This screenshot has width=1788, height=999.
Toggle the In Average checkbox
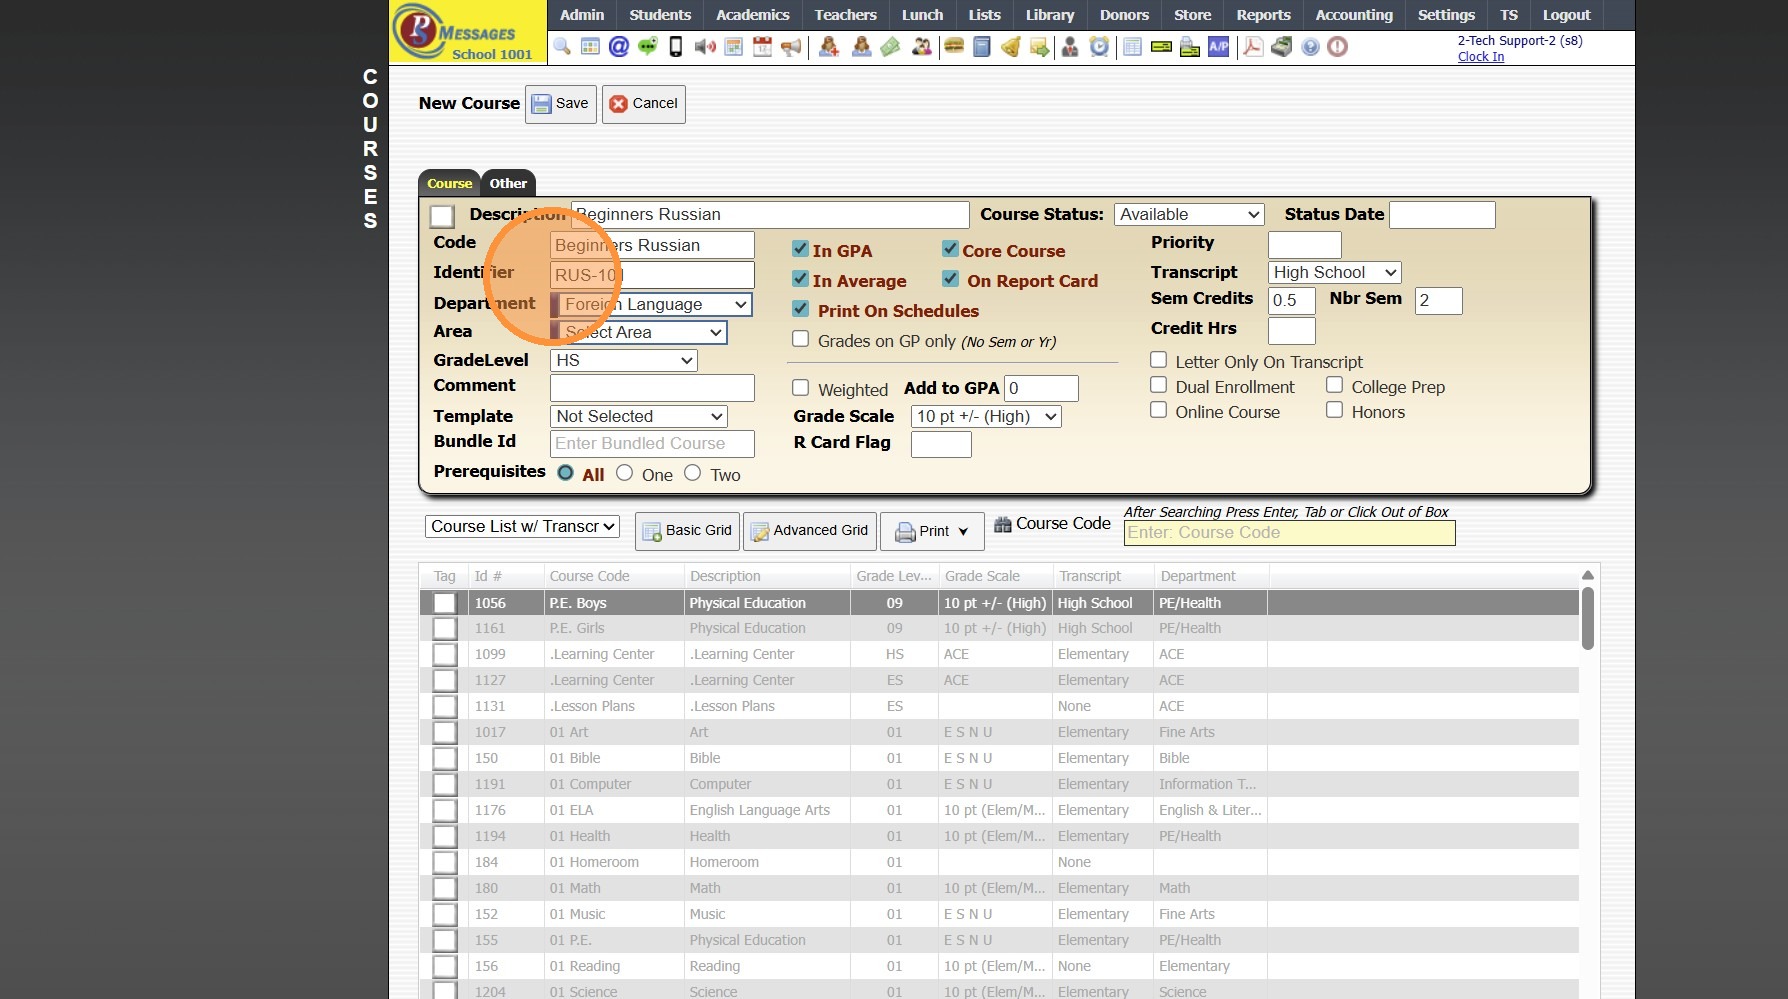800,279
